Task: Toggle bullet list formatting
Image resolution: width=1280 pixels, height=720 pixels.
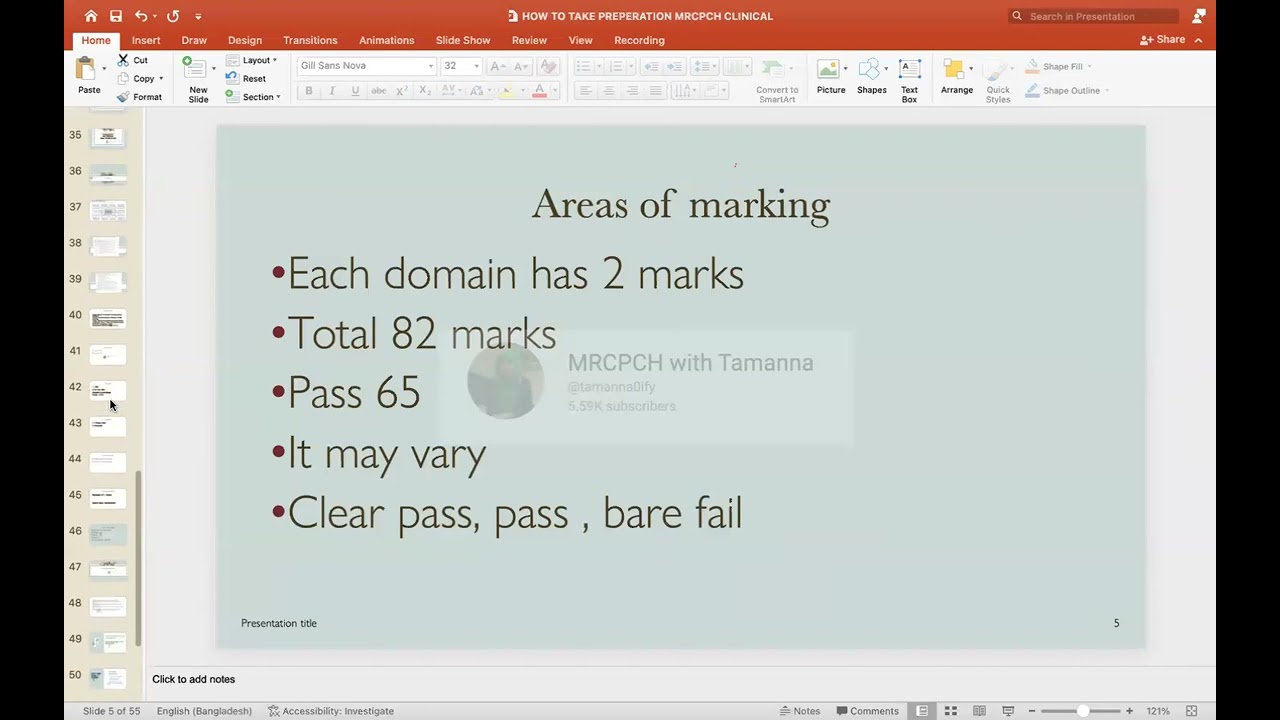Action: (583, 66)
